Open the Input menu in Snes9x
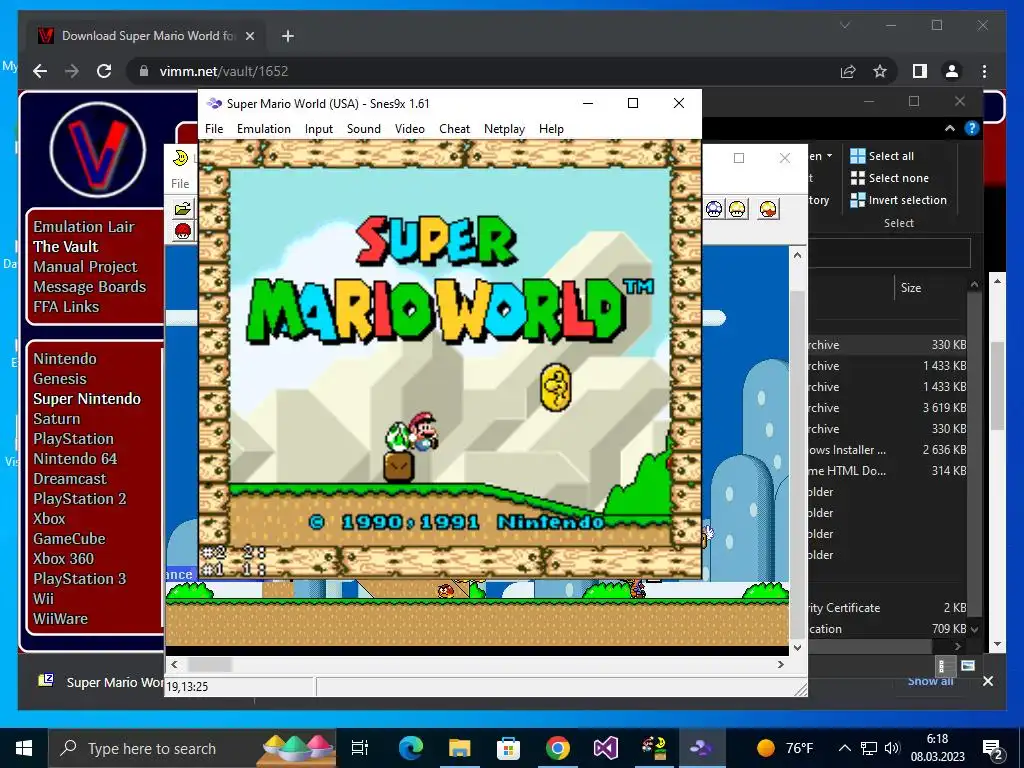1024x768 pixels. (319, 129)
